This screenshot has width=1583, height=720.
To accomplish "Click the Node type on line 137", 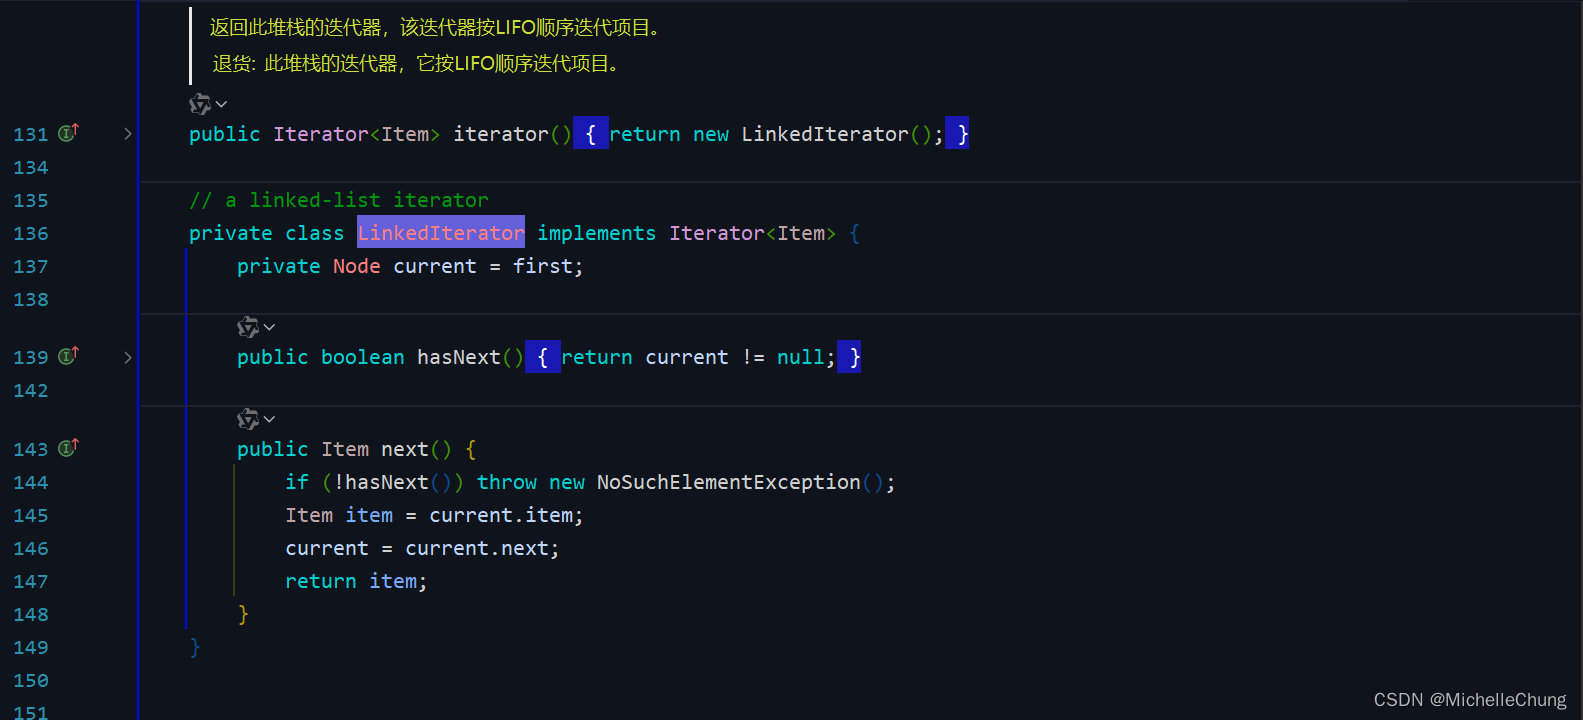I will pos(357,266).
